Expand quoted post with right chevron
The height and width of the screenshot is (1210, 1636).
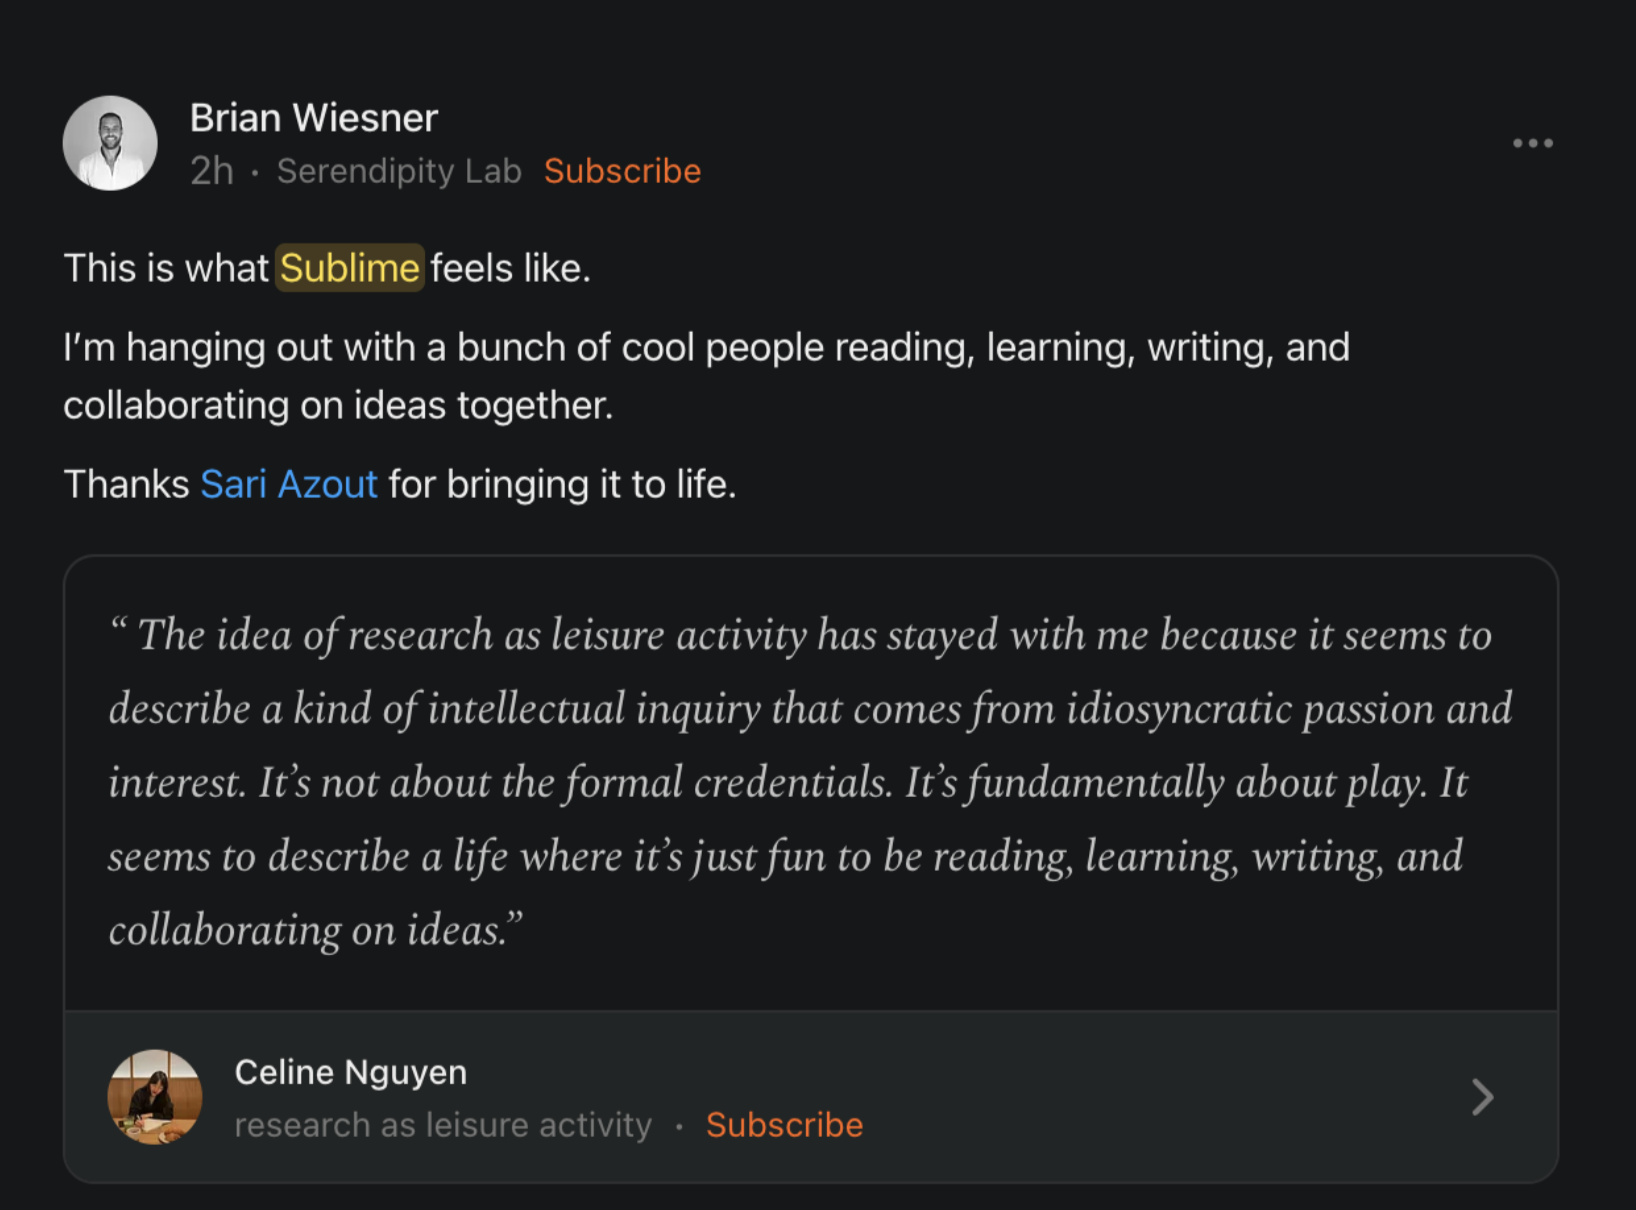point(1482,1097)
